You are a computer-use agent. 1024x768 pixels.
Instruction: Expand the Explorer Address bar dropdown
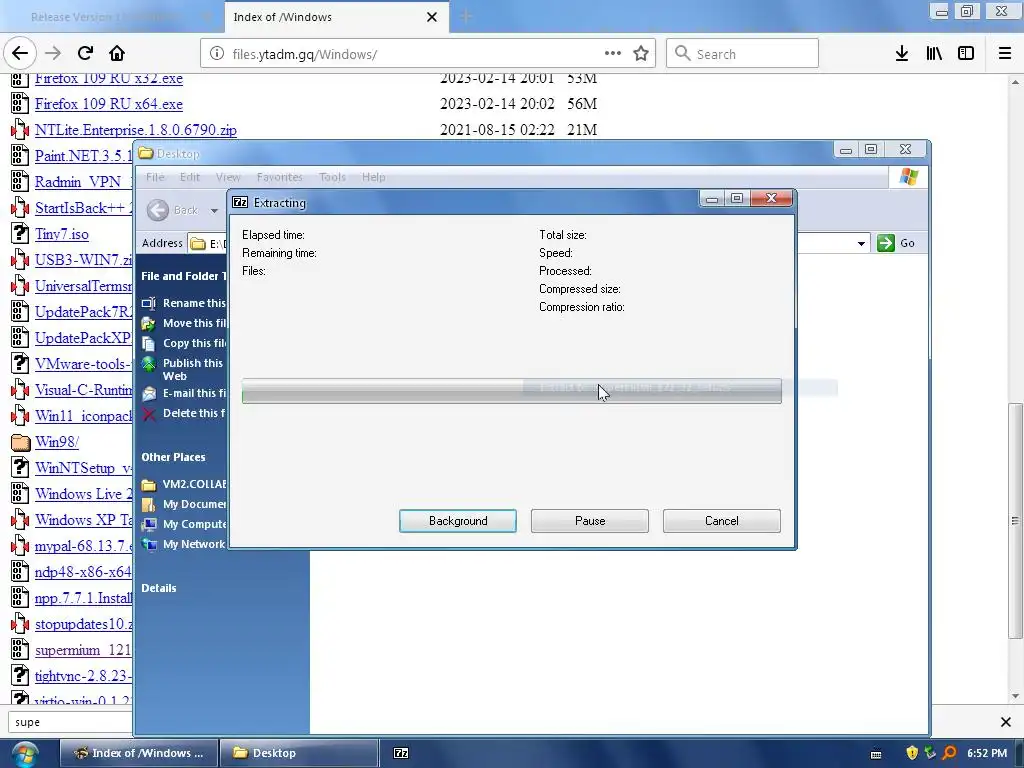[x=861, y=244]
